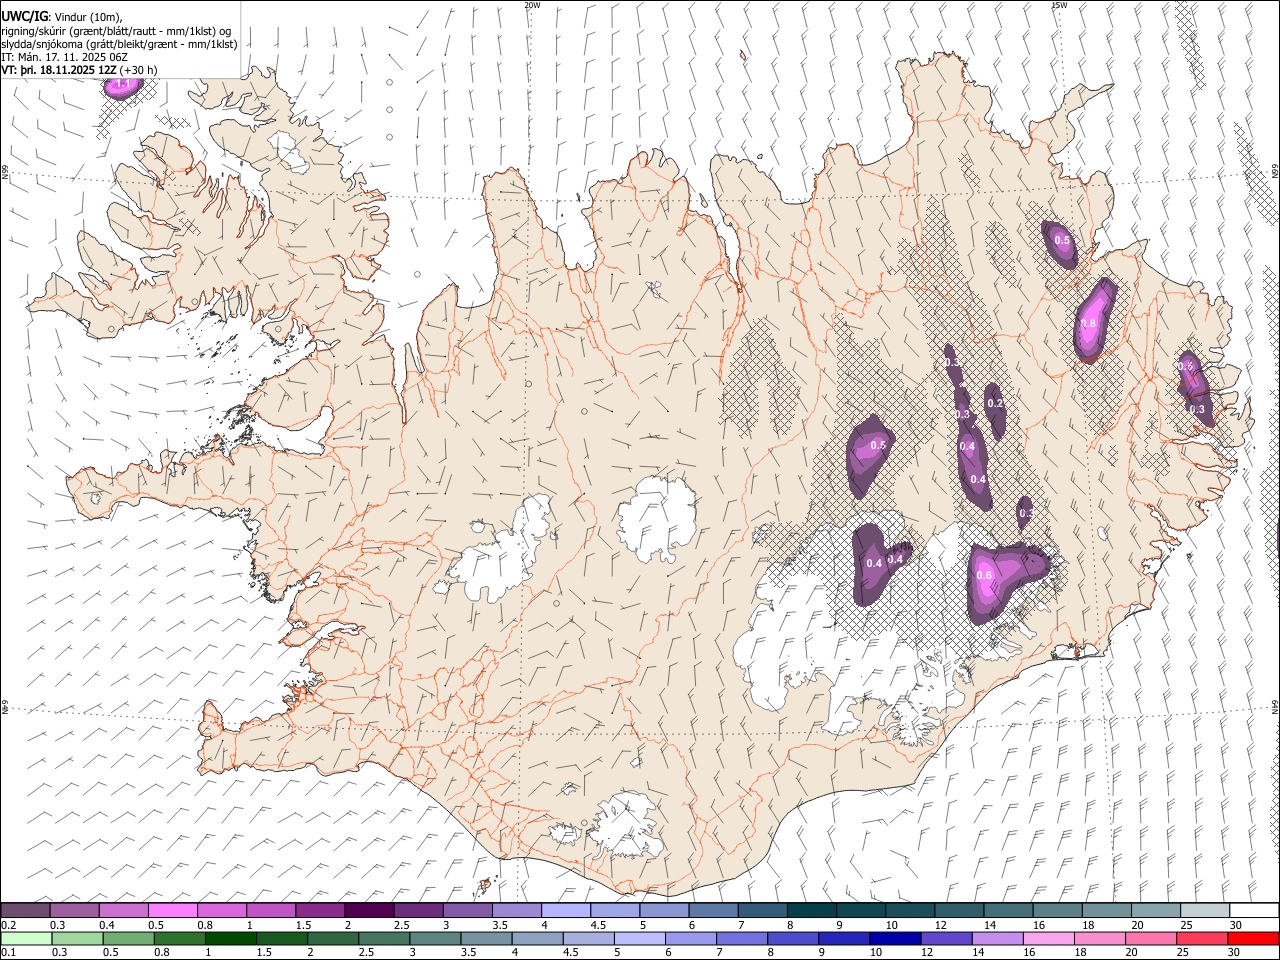Screen dimensions: 1280x960
Task: Click the rain scale swatch between 0.5 and 0.8
Action: [127, 938]
